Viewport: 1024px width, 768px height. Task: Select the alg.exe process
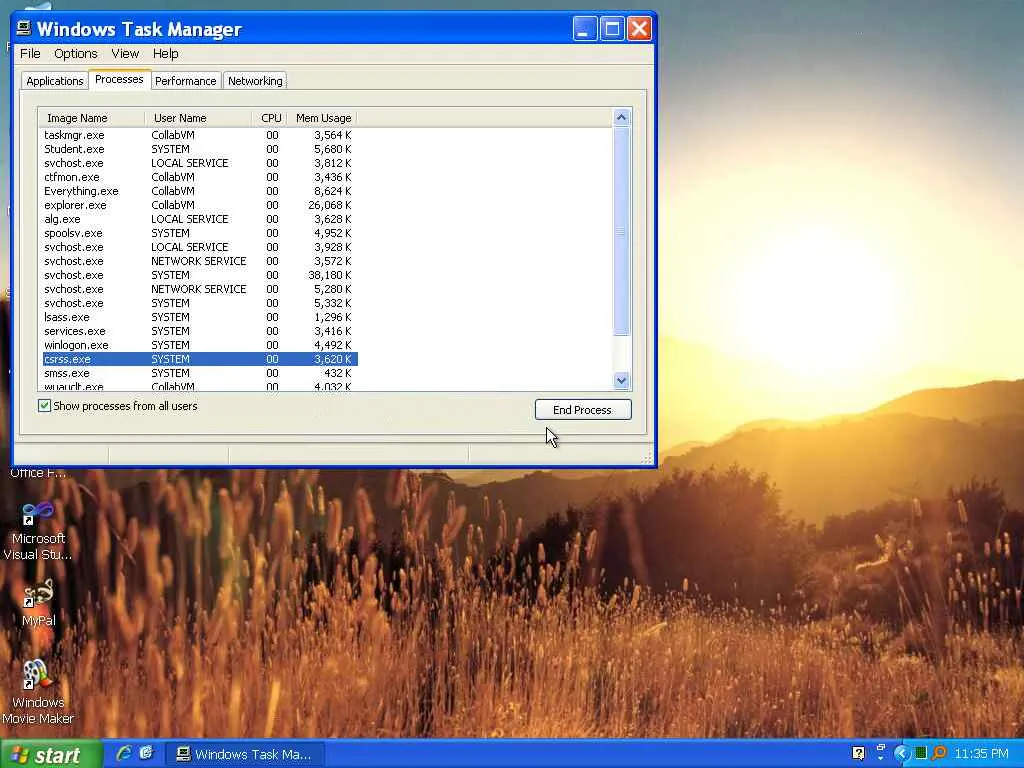pyautogui.click(x=199, y=219)
